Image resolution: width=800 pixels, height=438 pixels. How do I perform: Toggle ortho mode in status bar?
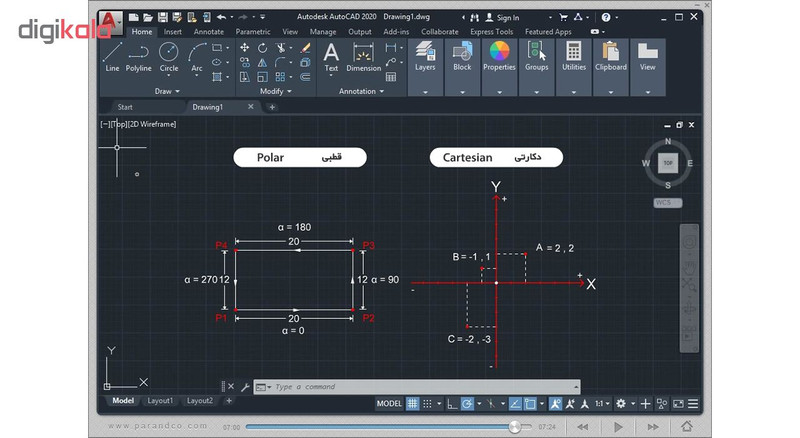coord(452,404)
